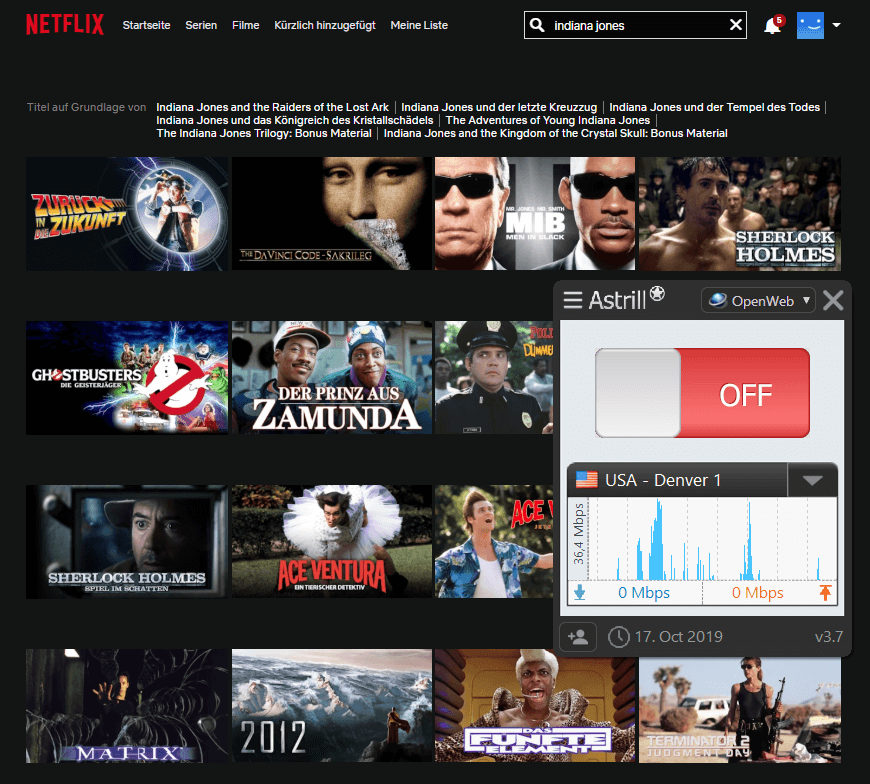Open Kürzlich hinzugefügt

(x=325, y=25)
